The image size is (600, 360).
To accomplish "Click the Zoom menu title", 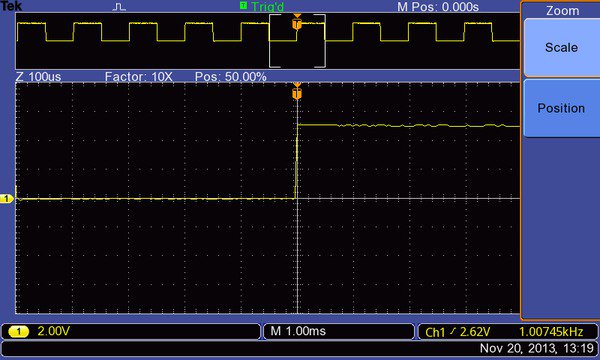I will click(562, 11).
